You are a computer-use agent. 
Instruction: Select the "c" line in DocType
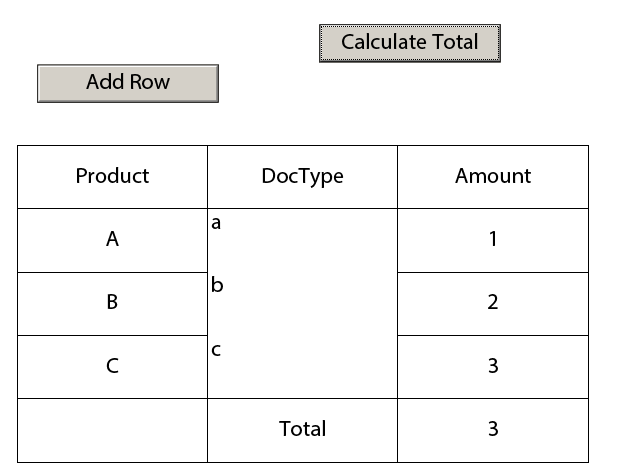coord(216,350)
